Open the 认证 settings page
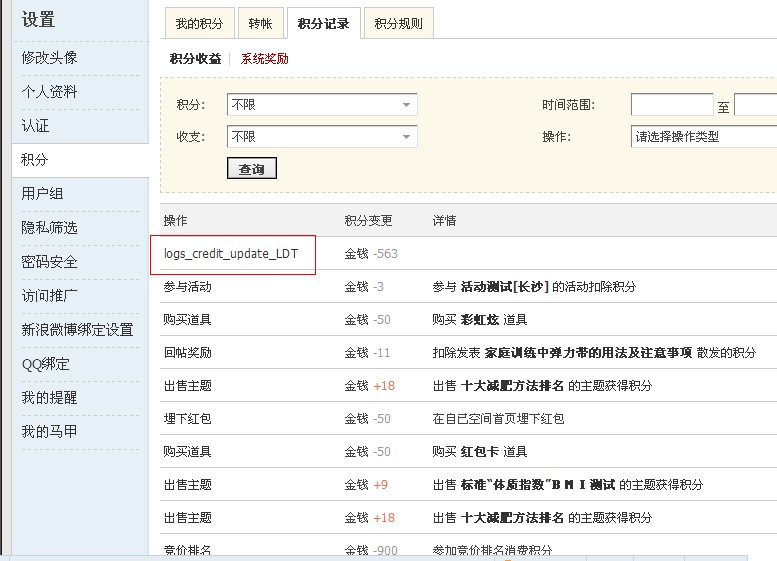This screenshot has height=561, width=777. [x=35, y=126]
